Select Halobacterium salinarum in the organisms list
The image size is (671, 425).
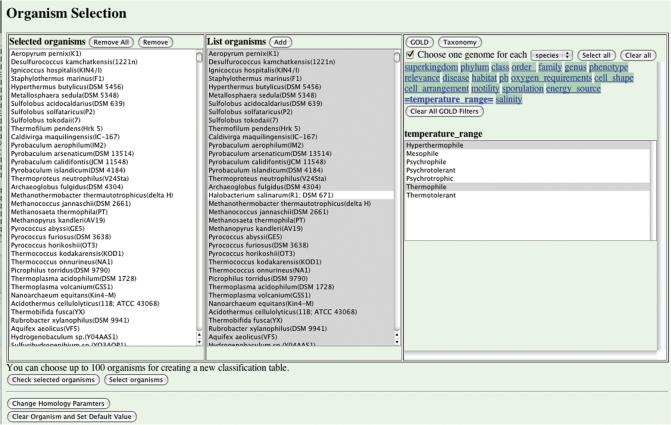[x=272, y=195]
